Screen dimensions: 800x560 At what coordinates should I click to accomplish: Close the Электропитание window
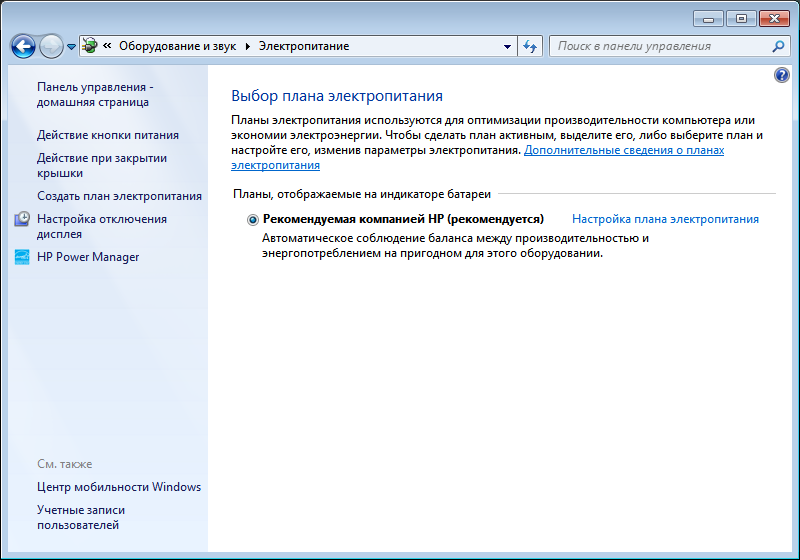[x=774, y=19]
